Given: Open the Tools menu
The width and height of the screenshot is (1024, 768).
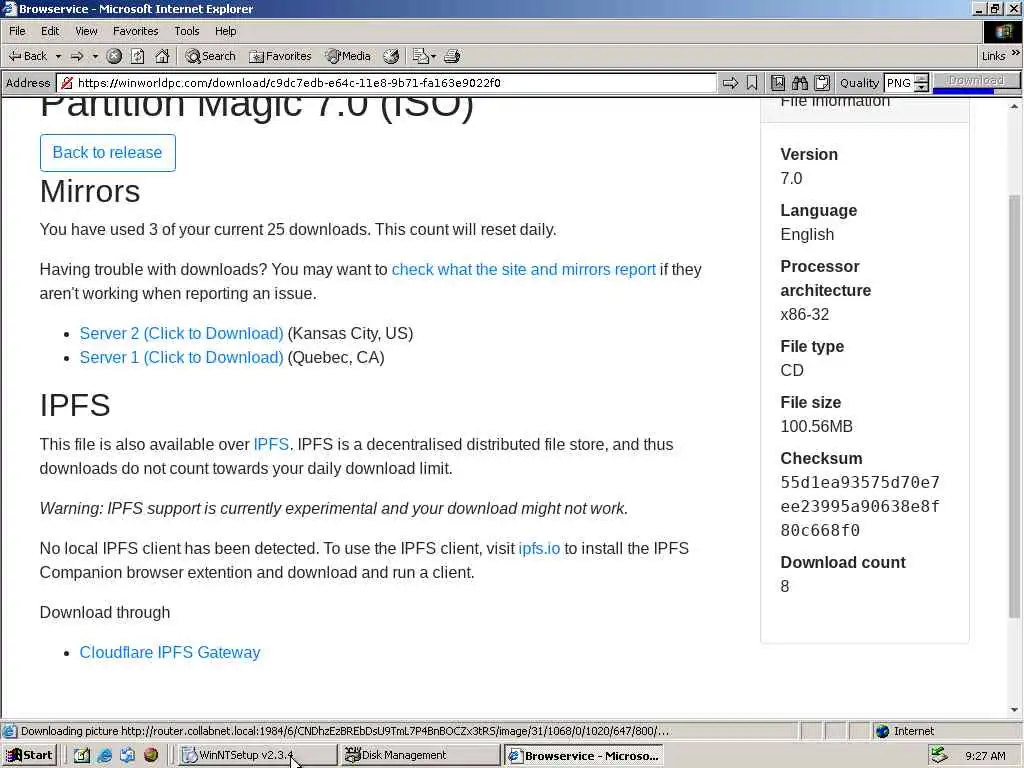Looking at the screenshot, I should pos(186,31).
